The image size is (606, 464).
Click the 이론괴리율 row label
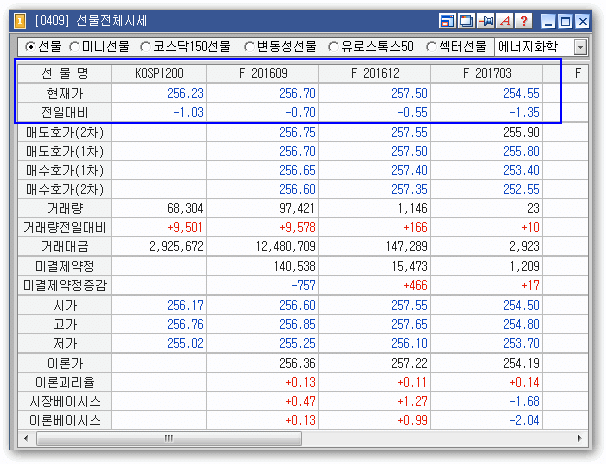[x=65, y=382]
